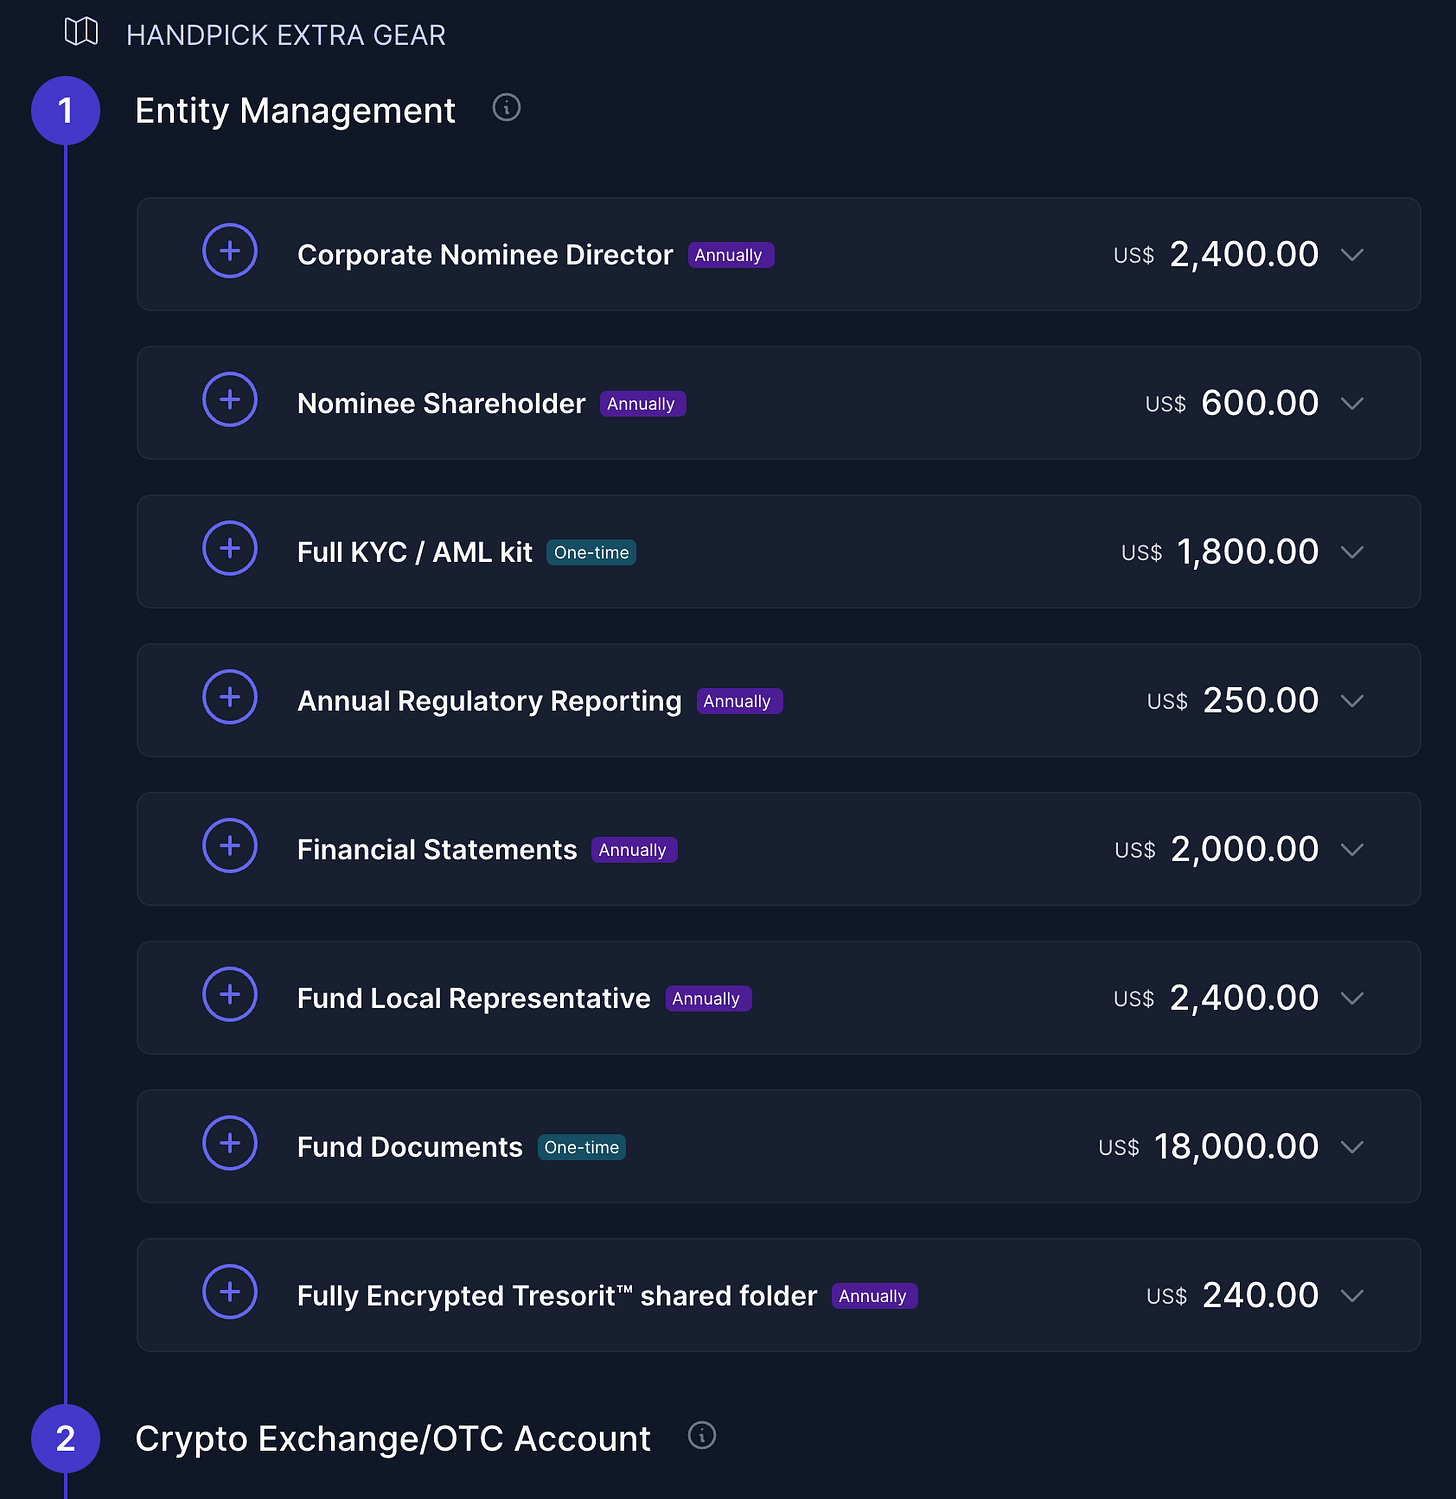Viewport: 1456px width, 1499px height.
Task: Add Tresorit shared folder plus icon
Action: coord(230,1292)
